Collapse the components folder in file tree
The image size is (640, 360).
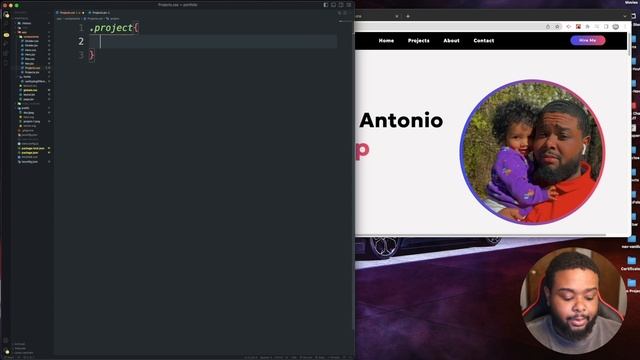[31, 37]
